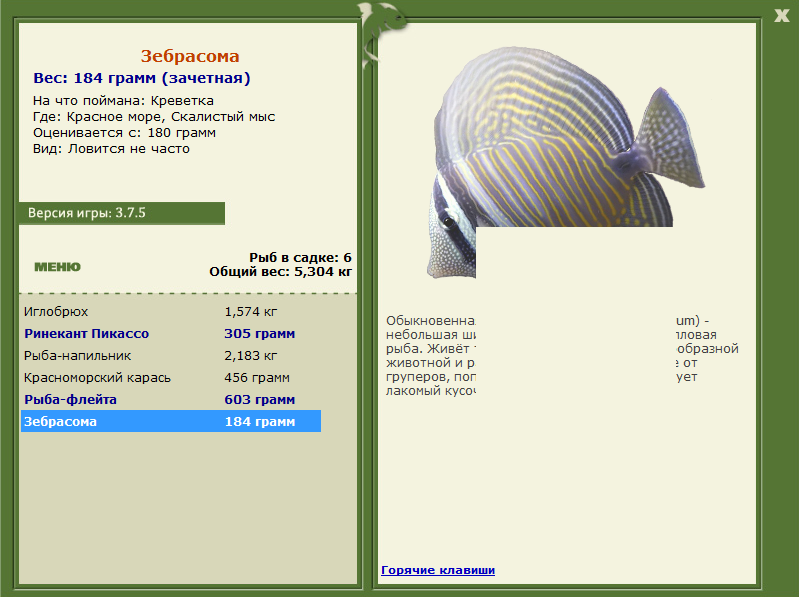Click the Версия игры: 3.7.5 label
This screenshot has height=597, width=799.
point(87,212)
